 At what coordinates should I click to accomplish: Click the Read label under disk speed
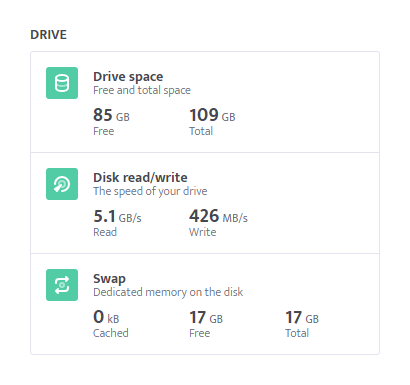tap(105, 232)
